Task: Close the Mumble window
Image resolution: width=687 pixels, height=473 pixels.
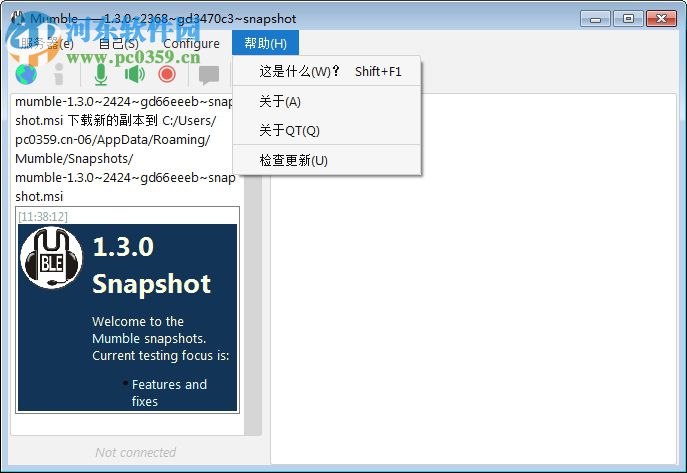Action: (x=661, y=19)
